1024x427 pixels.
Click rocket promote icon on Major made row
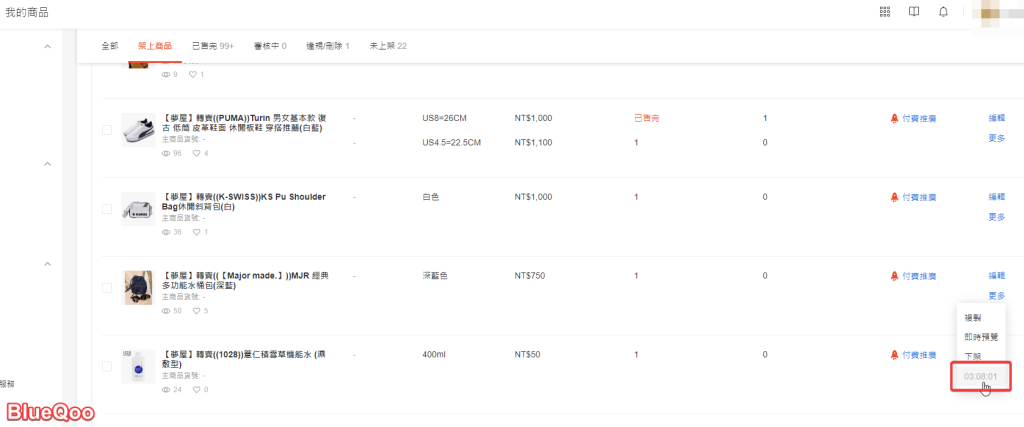tap(894, 276)
